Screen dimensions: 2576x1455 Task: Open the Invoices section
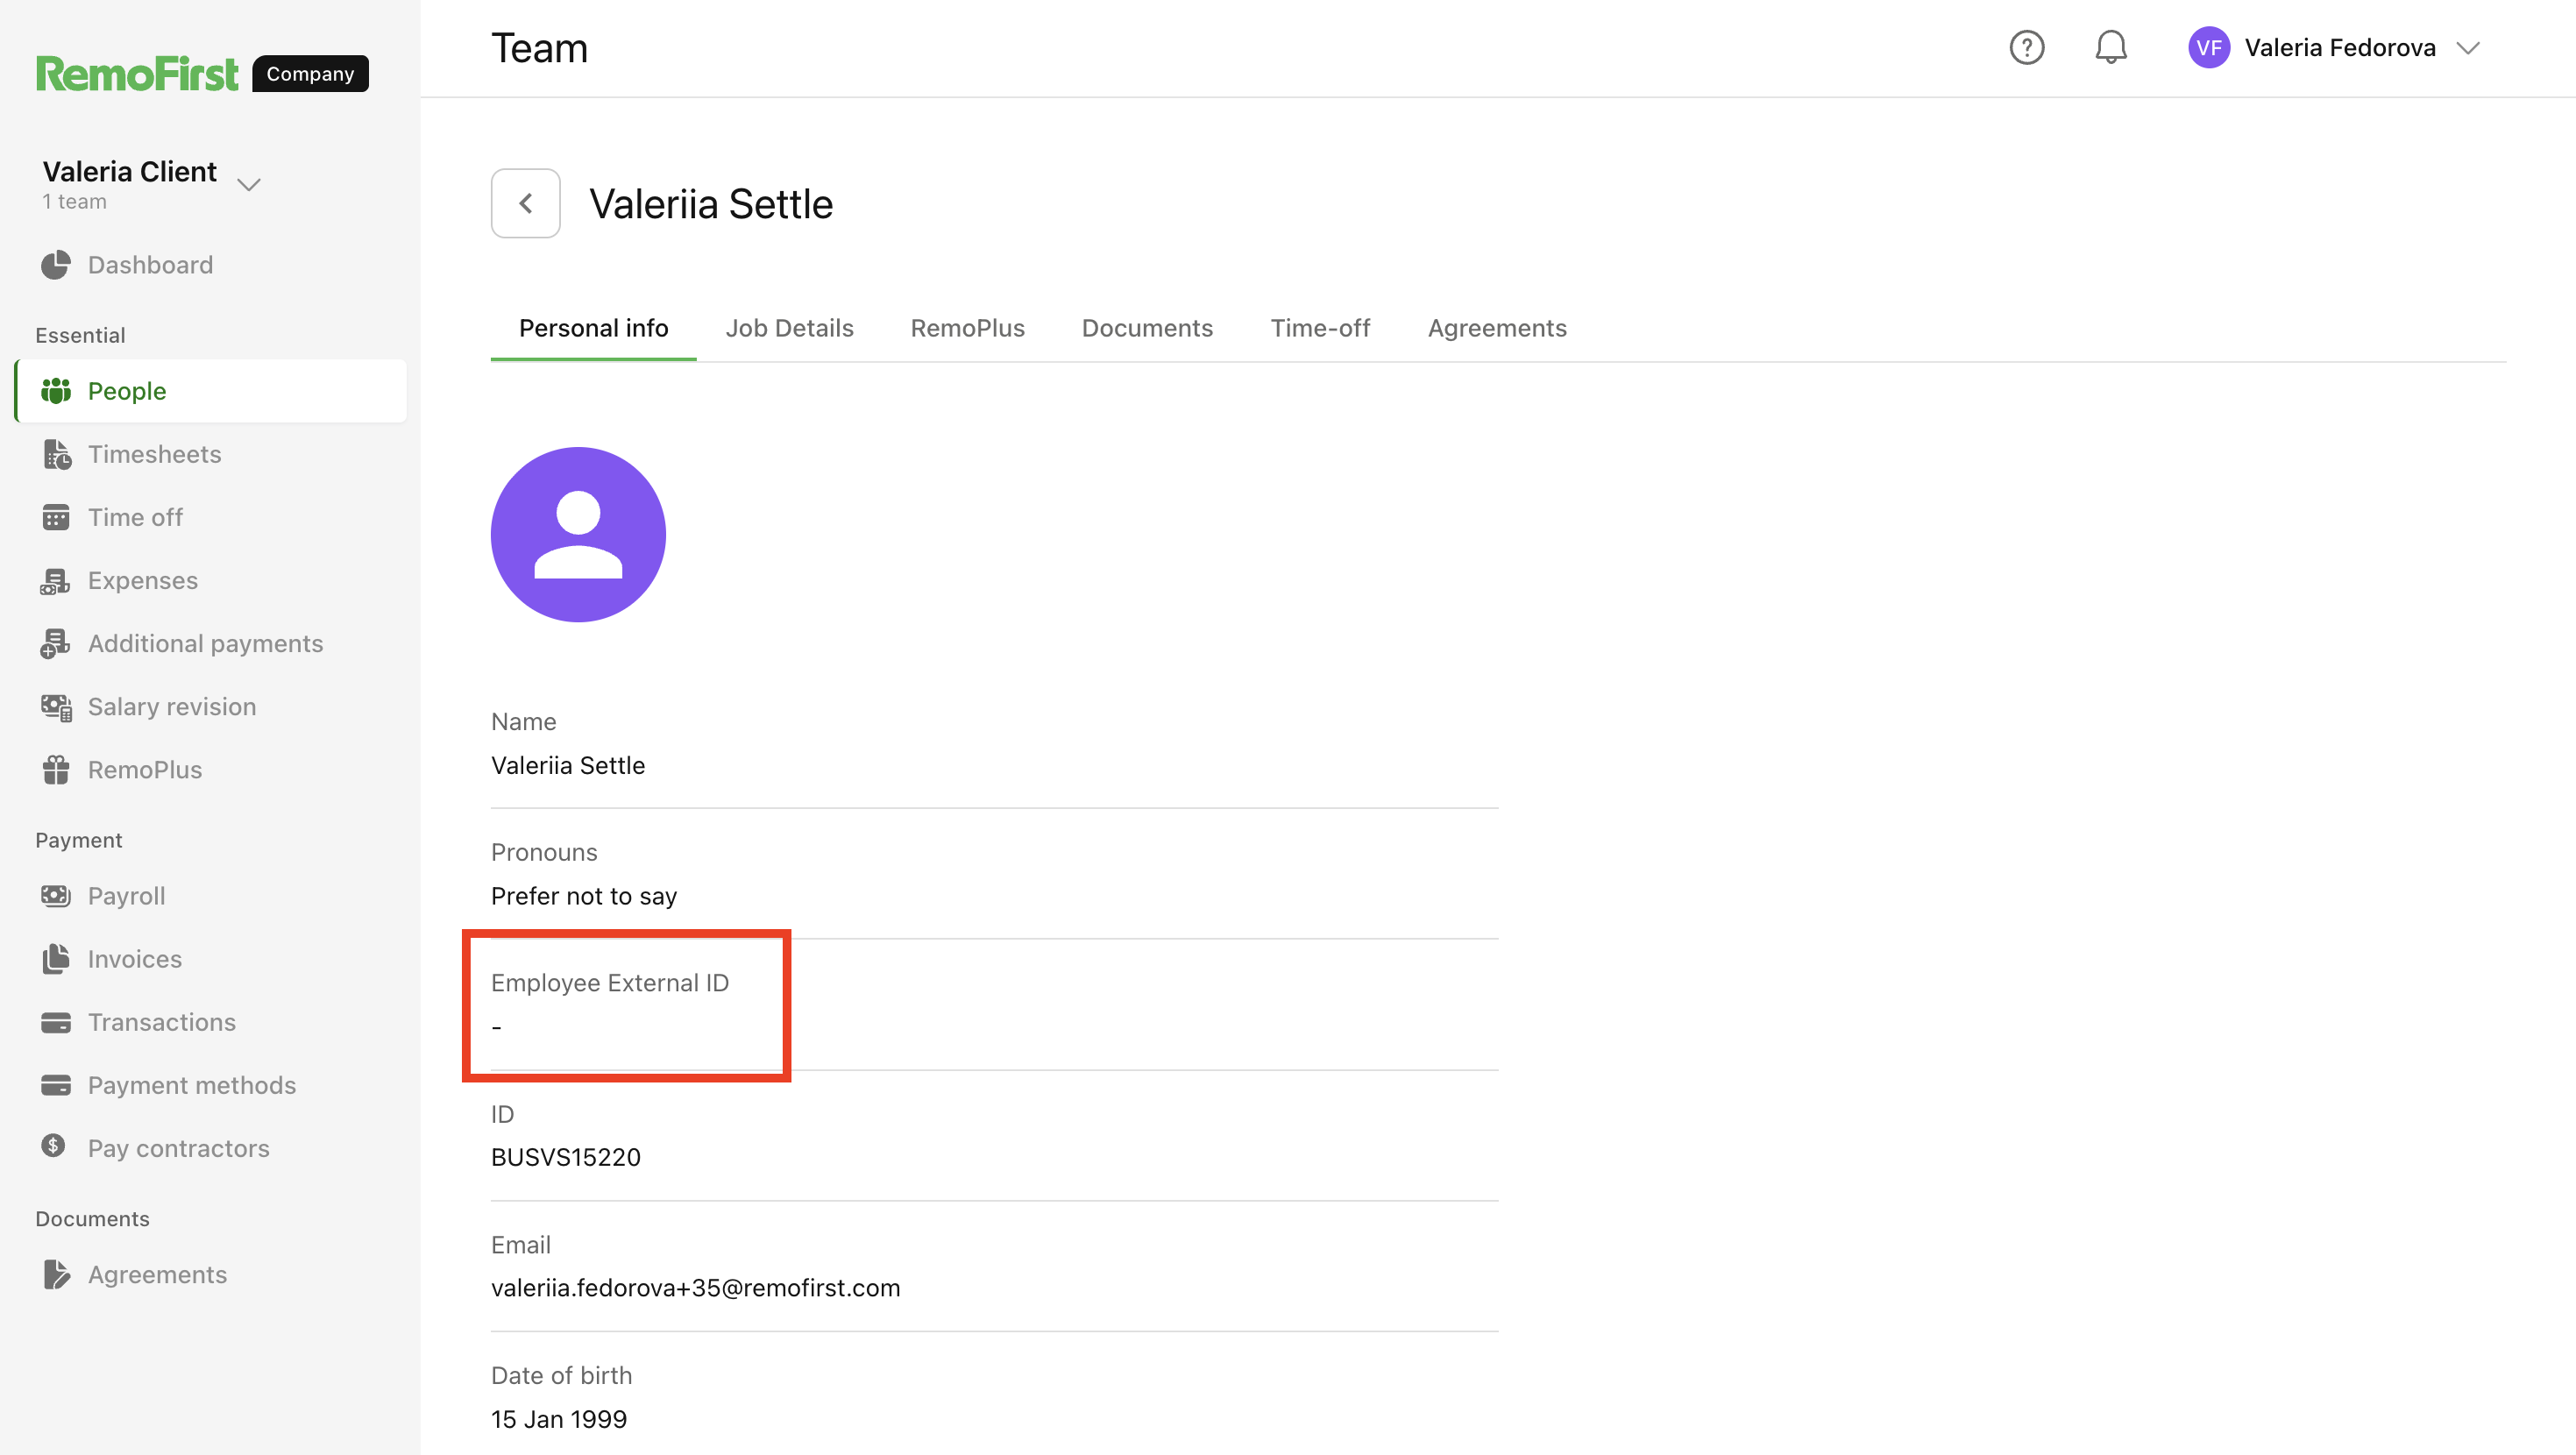point(134,958)
